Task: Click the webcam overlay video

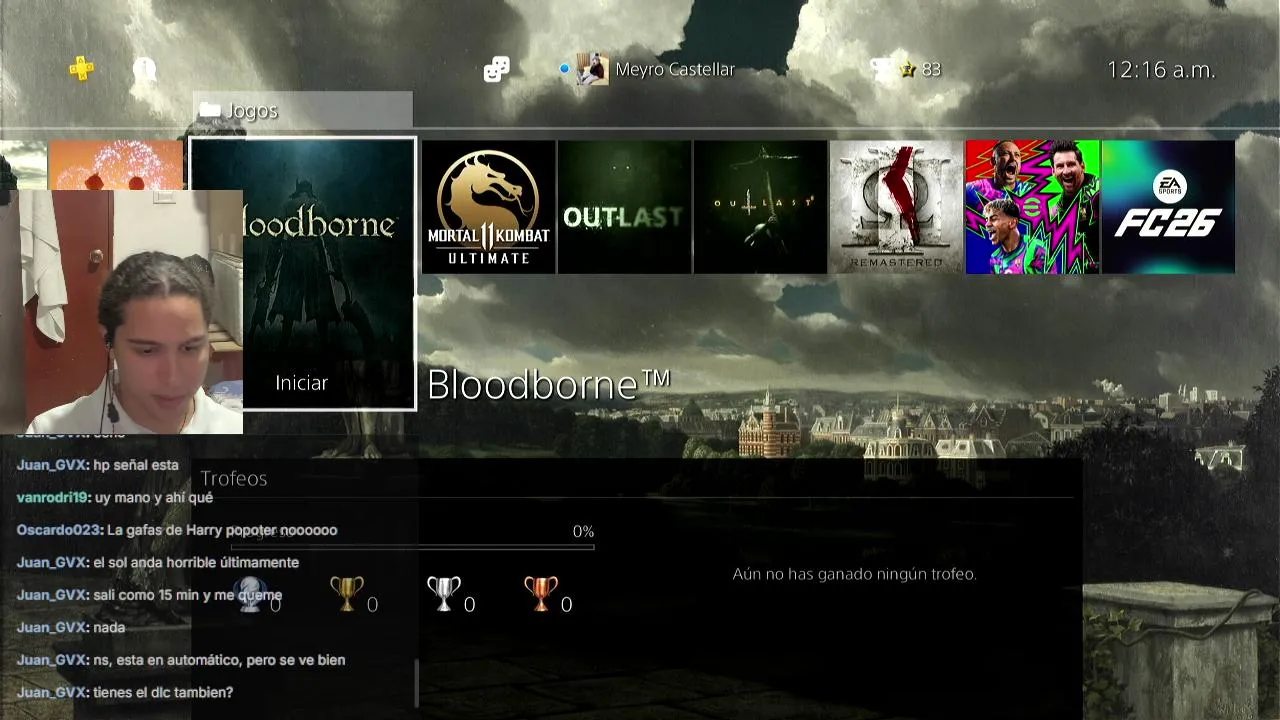Action: (121, 312)
